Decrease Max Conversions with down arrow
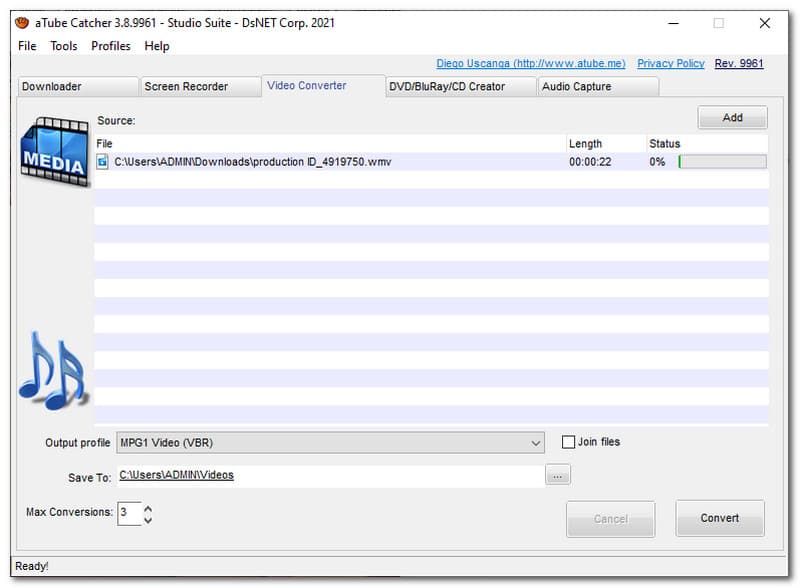The image size is (800, 588). click(x=149, y=520)
